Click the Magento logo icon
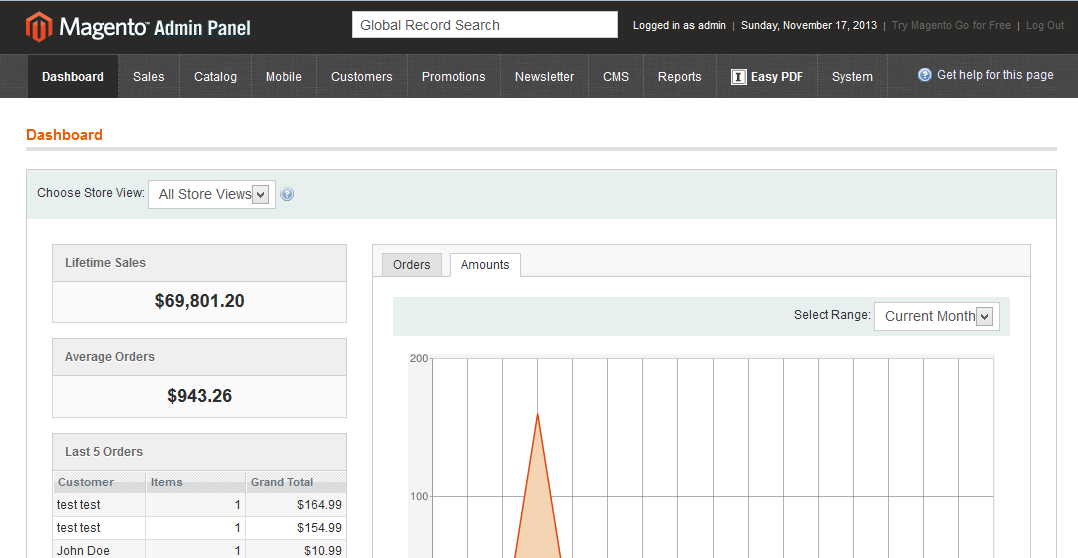 coord(39,26)
